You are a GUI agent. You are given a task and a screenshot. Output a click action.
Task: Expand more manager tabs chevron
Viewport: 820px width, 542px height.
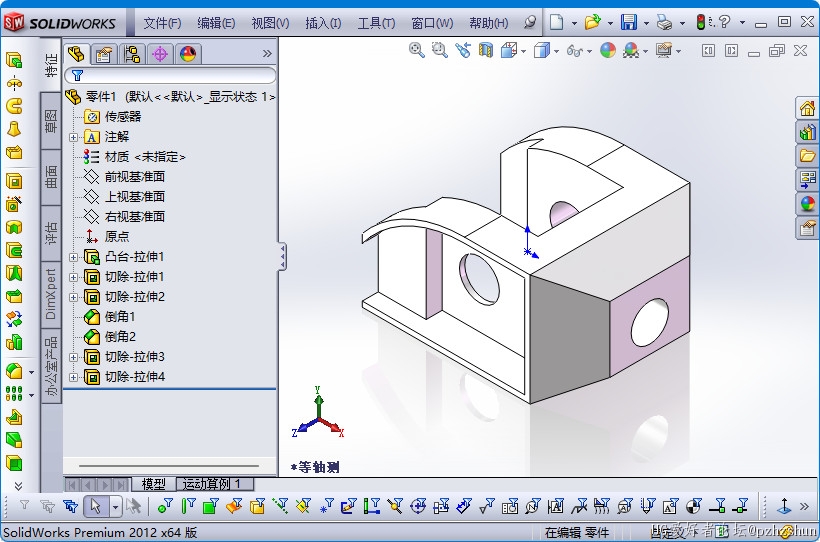pos(267,53)
